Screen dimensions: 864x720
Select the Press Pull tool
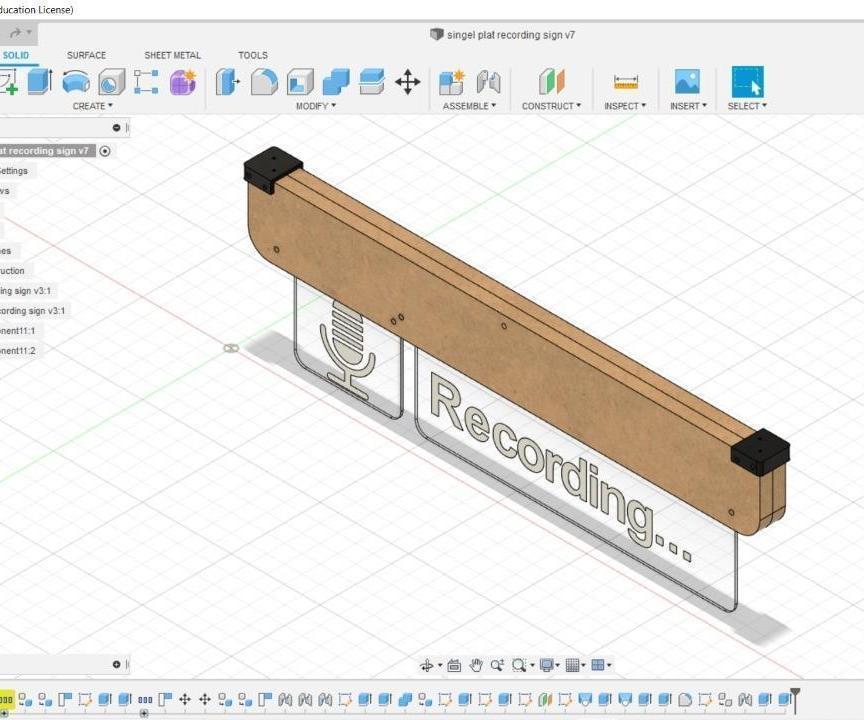[227, 82]
